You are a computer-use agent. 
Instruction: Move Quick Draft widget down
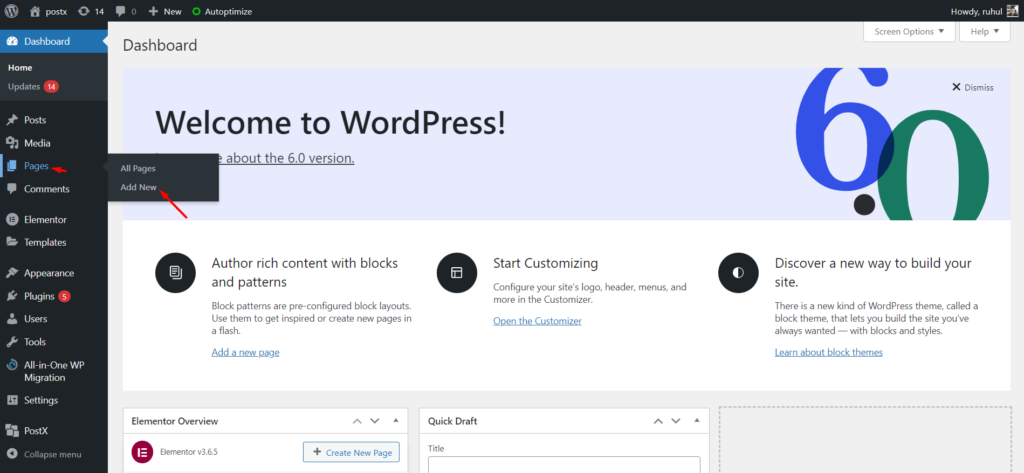point(676,421)
